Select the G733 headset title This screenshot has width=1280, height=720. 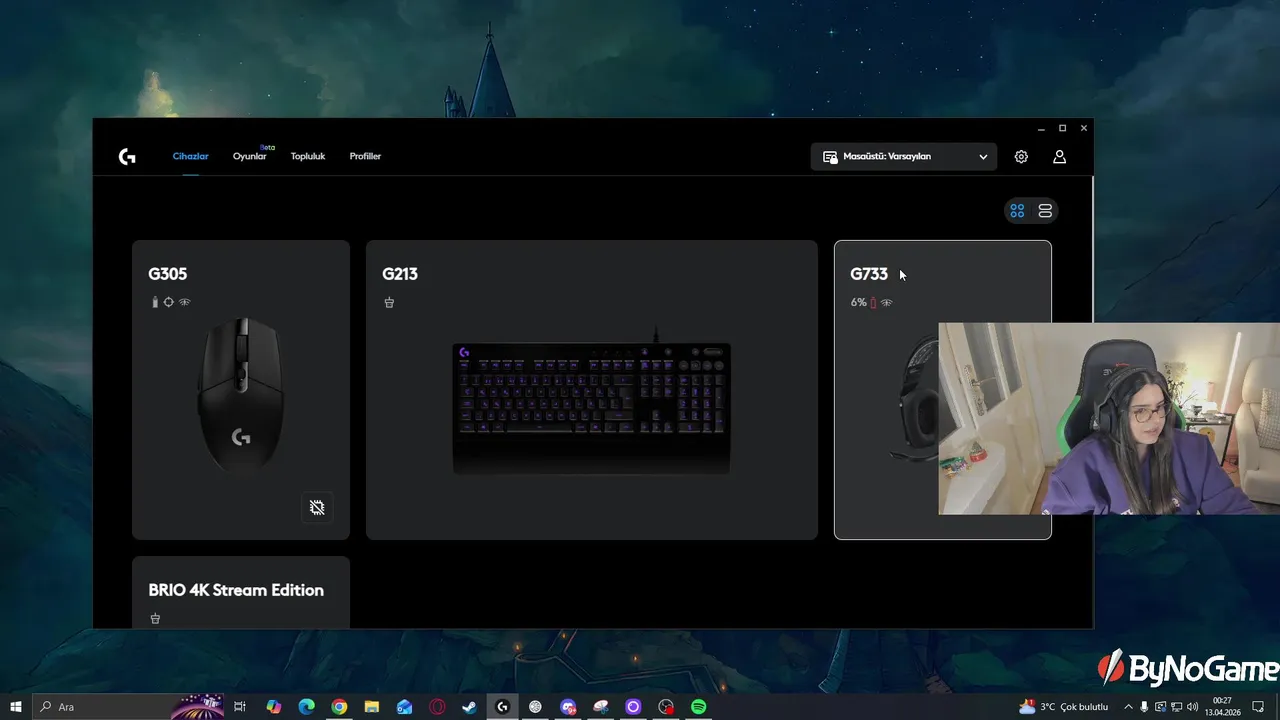pyautogui.click(x=869, y=274)
